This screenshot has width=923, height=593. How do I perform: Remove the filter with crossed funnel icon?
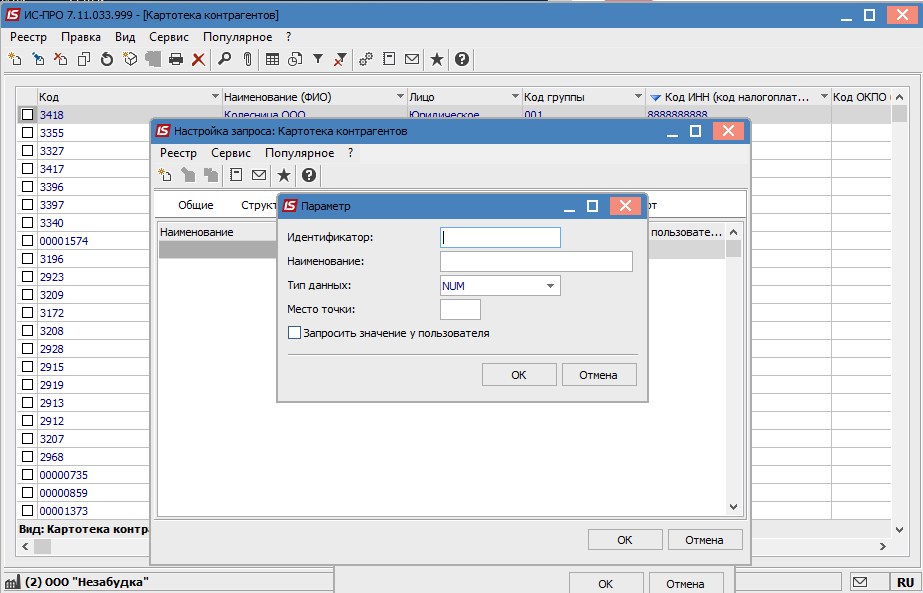pos(340,59)
